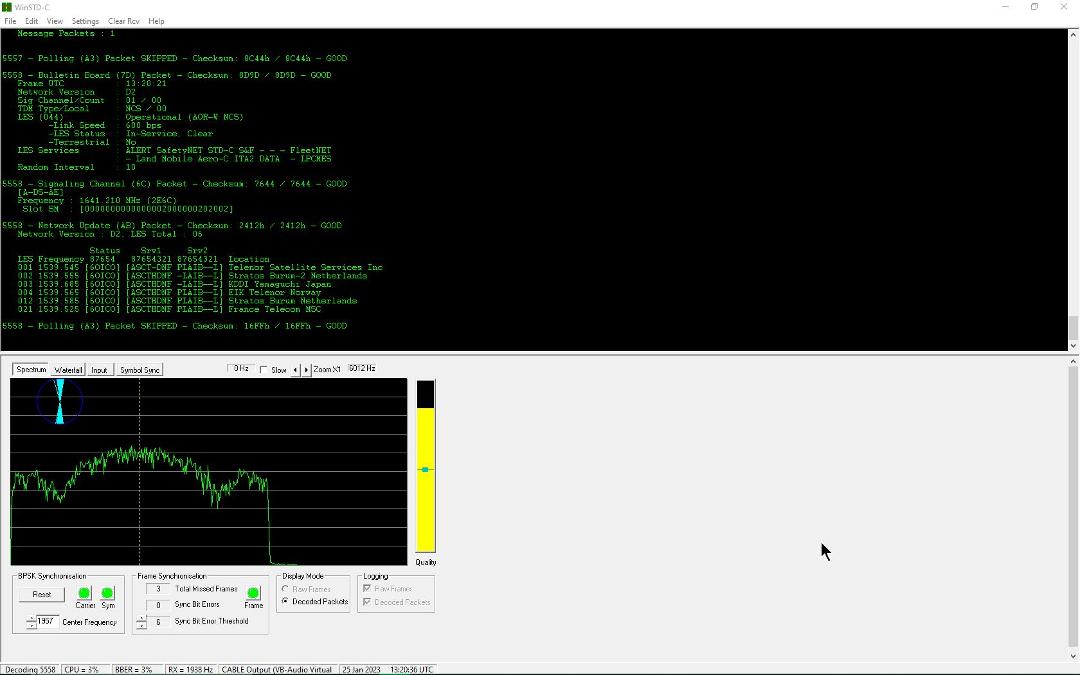Click the LES row 'KDDI Yamaguchi Japan'
Screen dimensions: 1080x675
[174, 284]
